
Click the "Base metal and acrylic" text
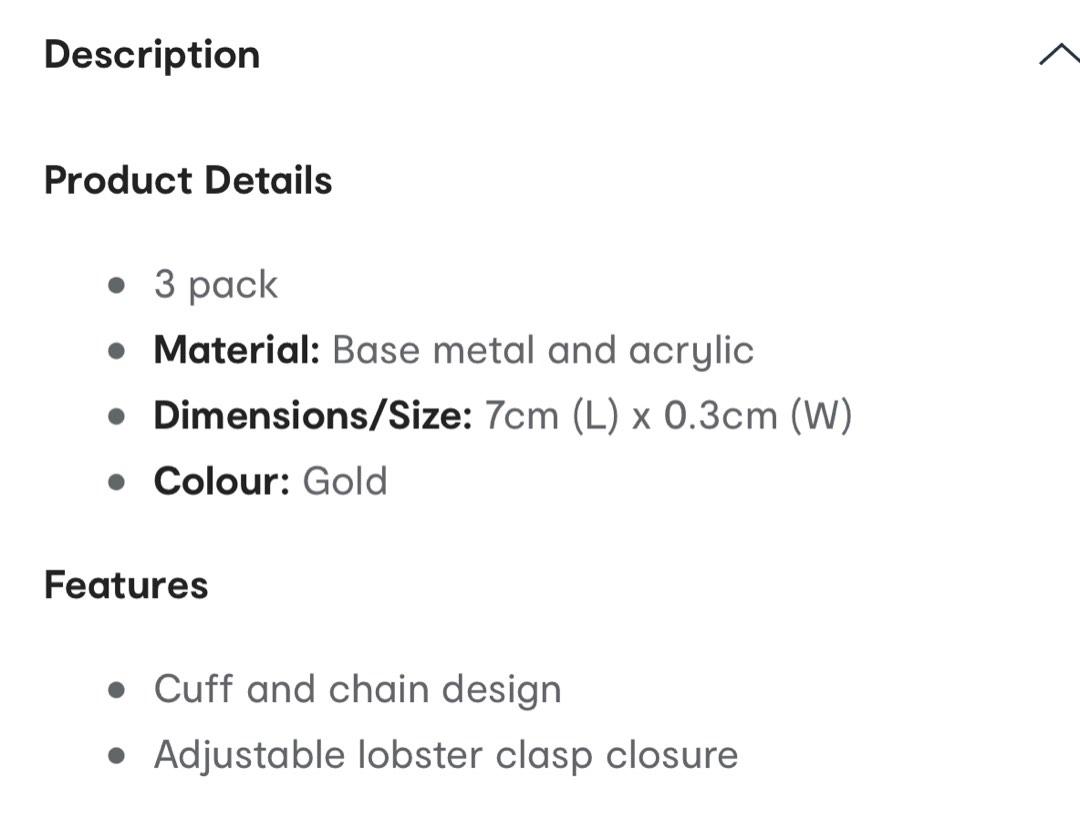(543, 351)
